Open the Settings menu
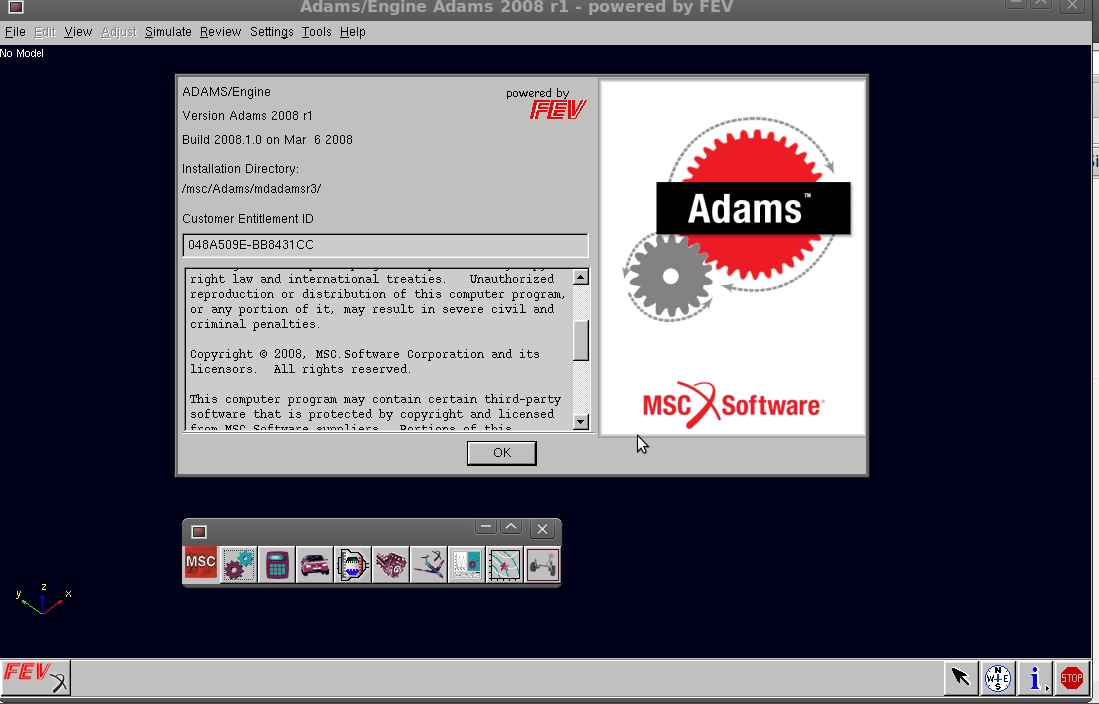 pyautogui.click(x=271, y=32)
